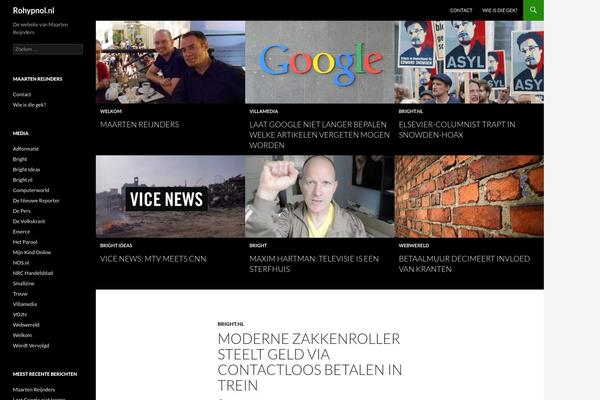Open the Contact menu item
600x400 pixels.
click(x=461, y=10)
